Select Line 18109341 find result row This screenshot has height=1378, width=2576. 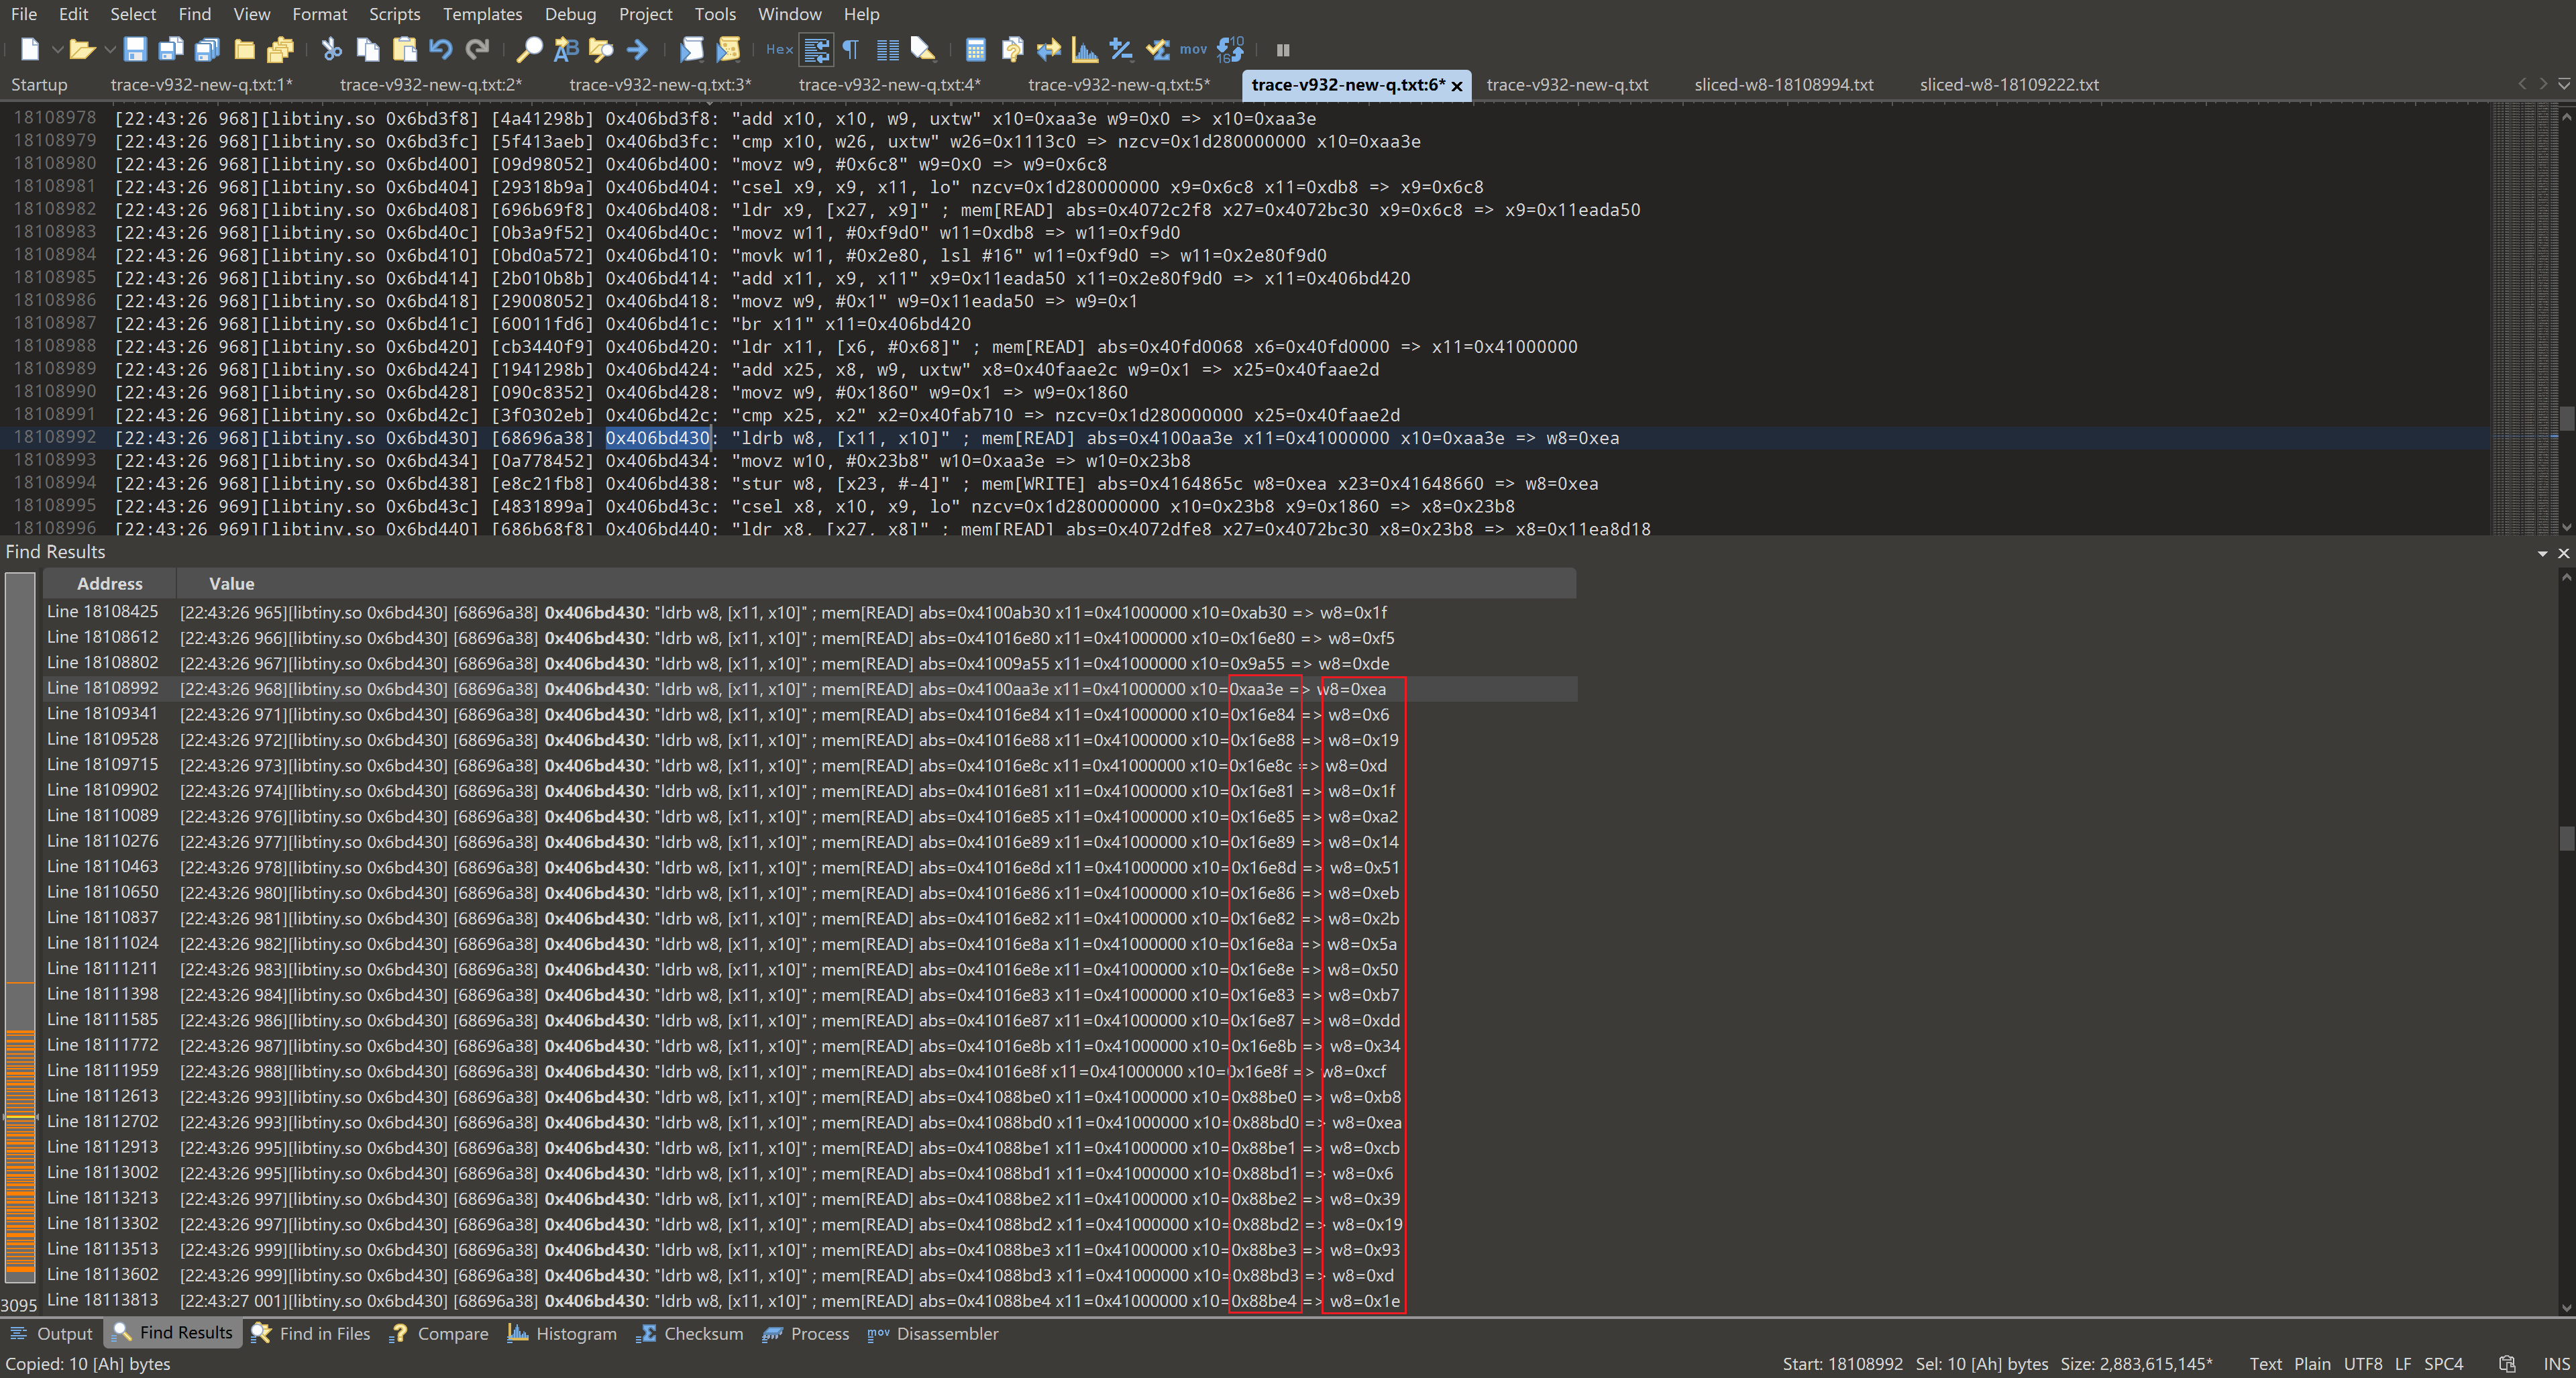pyautogui.click(x=809, y=714)
